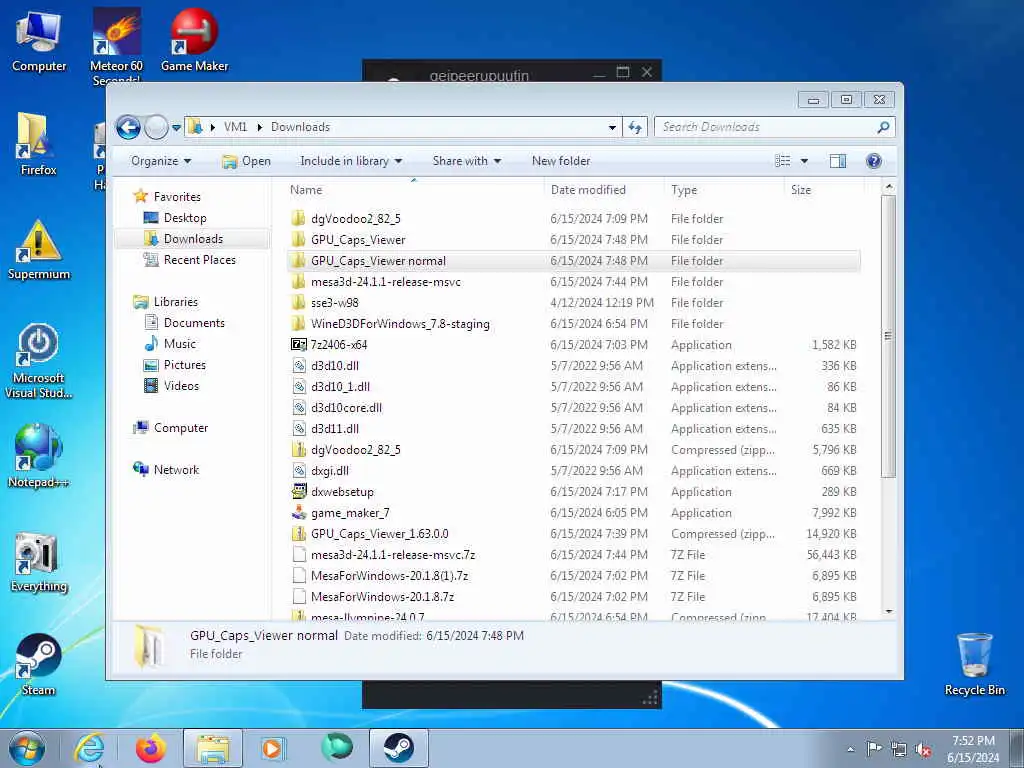The width and height of the screenshot is (1024, 768).
Task: Open the recent pages dropdown next to Forward
Action: [x=176, y=128]
